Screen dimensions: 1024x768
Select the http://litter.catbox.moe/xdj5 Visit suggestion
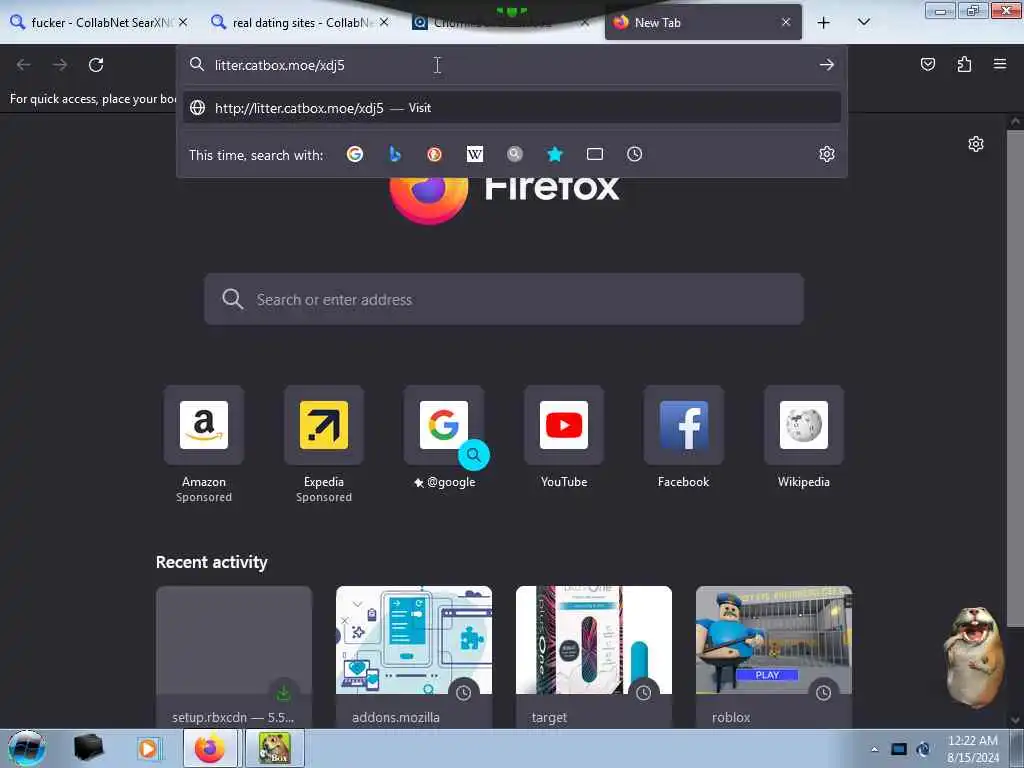tap(512, 108)
